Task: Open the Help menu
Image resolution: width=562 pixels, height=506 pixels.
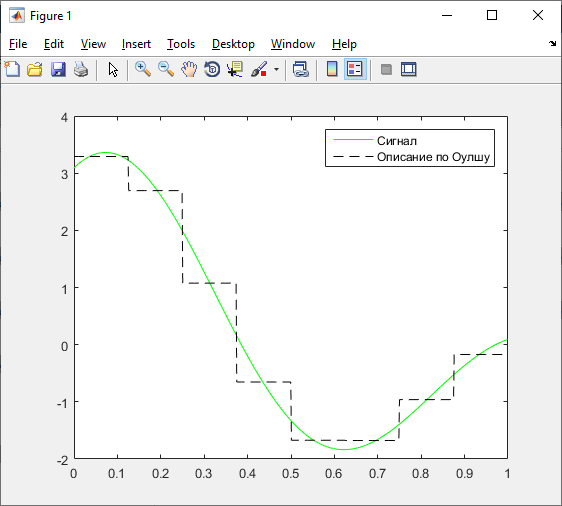Action: [344, 44]
